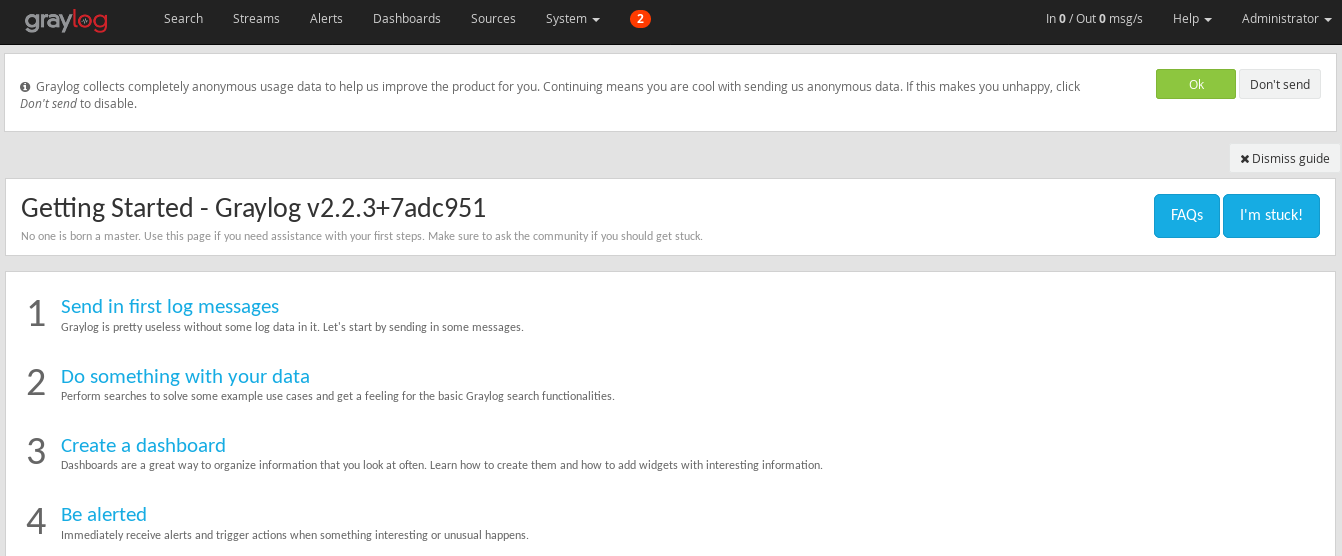
Task: Click 'Perform searches to solve' description text
Action: 337,396
